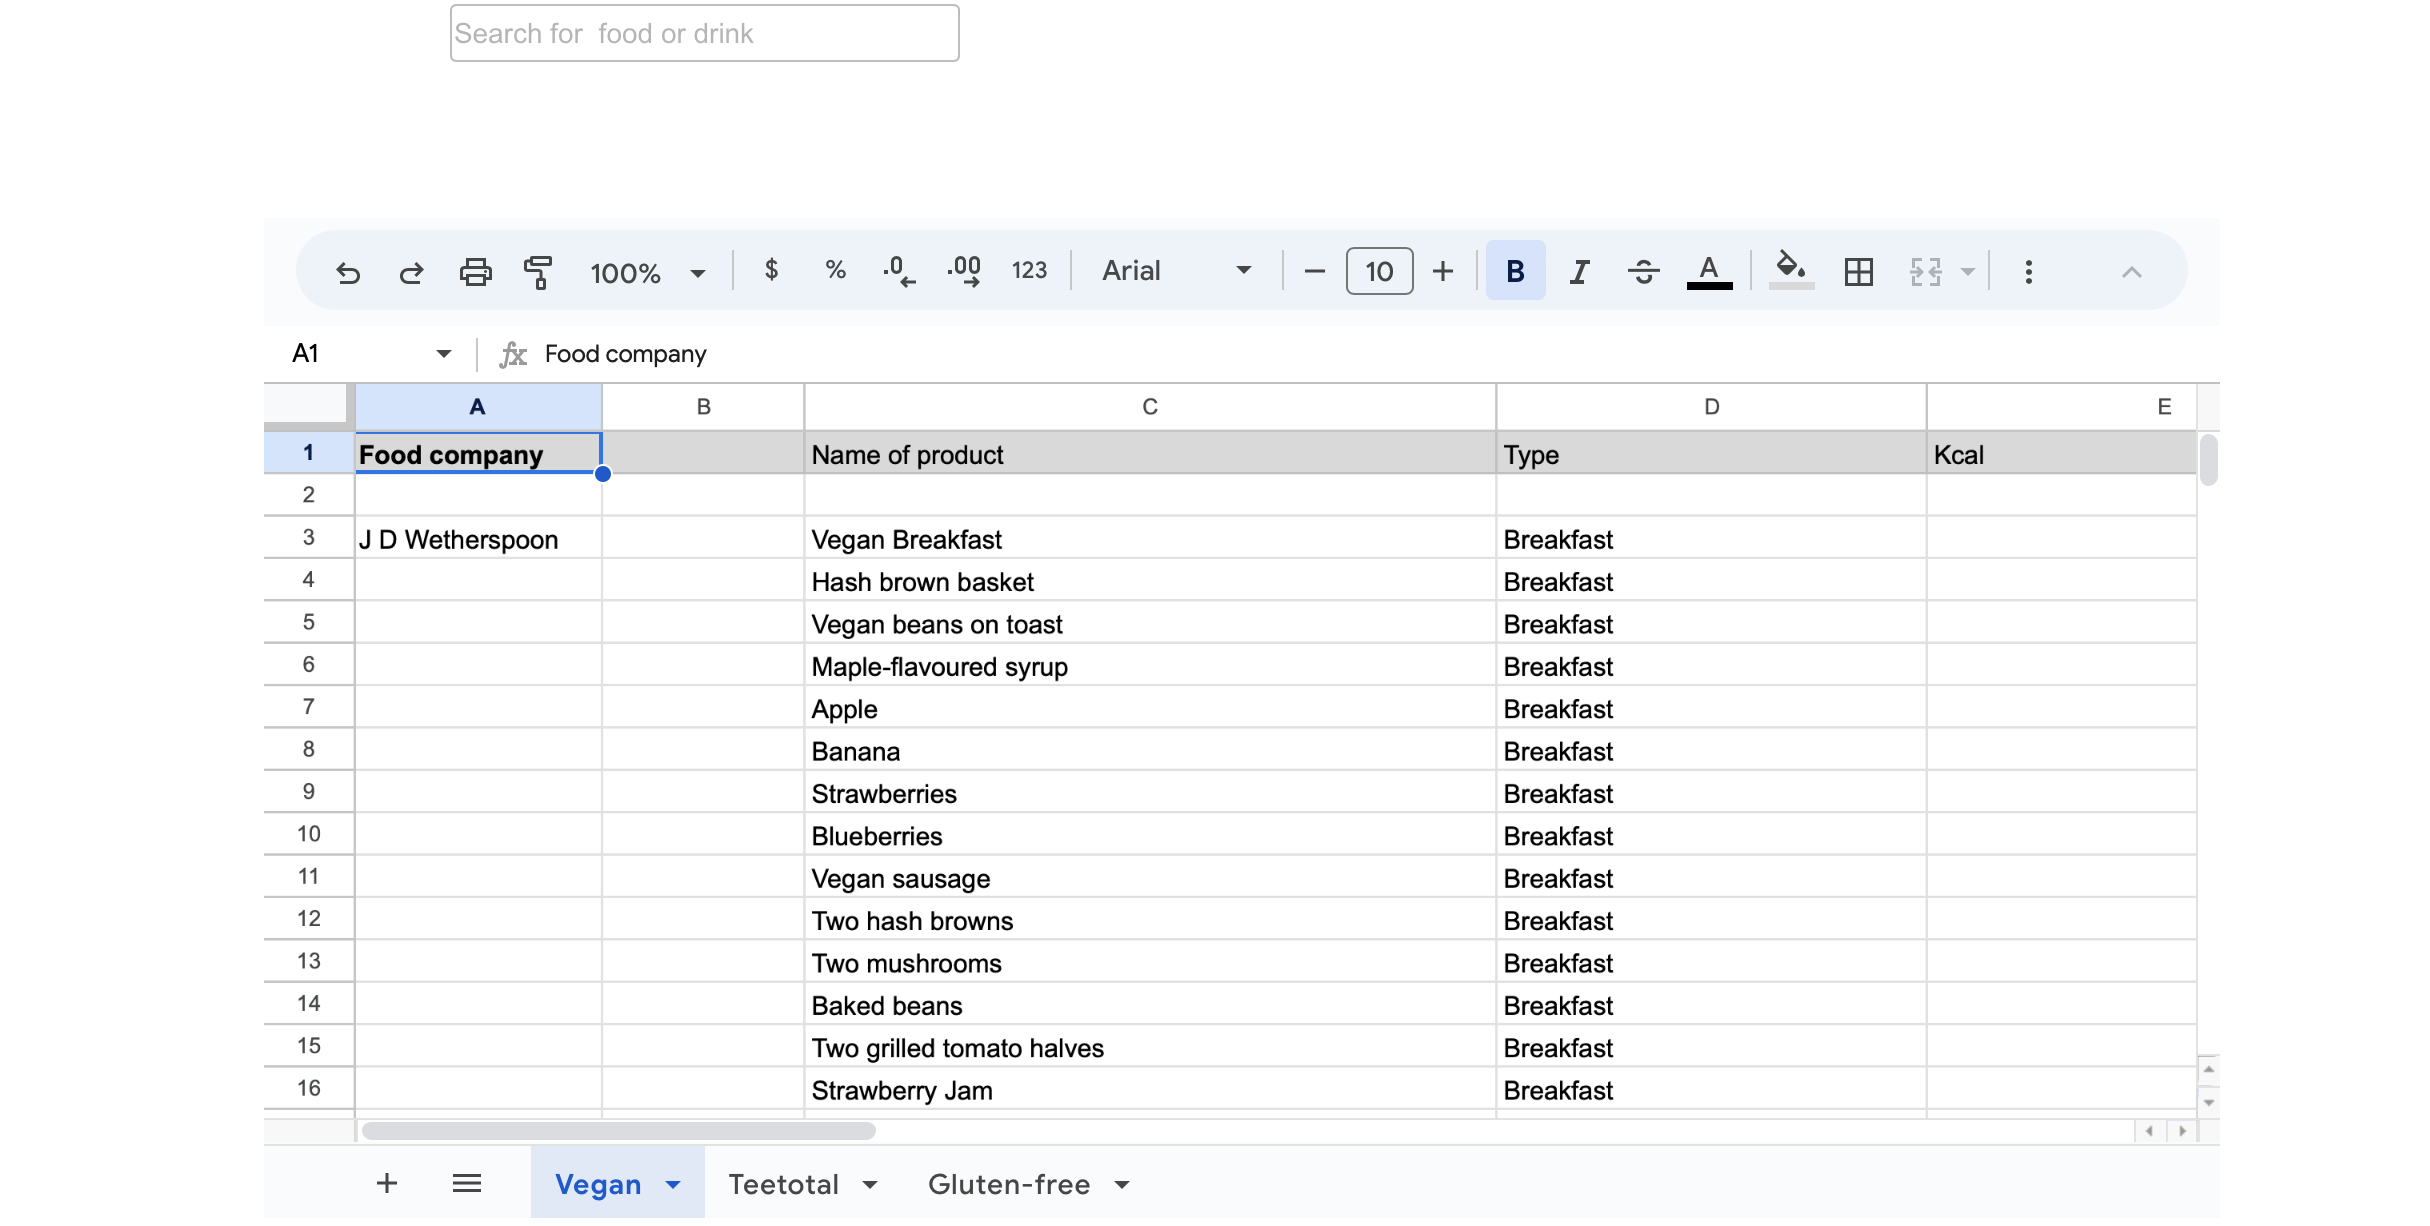Open the fill color paint bucket
The height and width of the screenshot is (1226, 2430).
click(x=1791, y=270)
